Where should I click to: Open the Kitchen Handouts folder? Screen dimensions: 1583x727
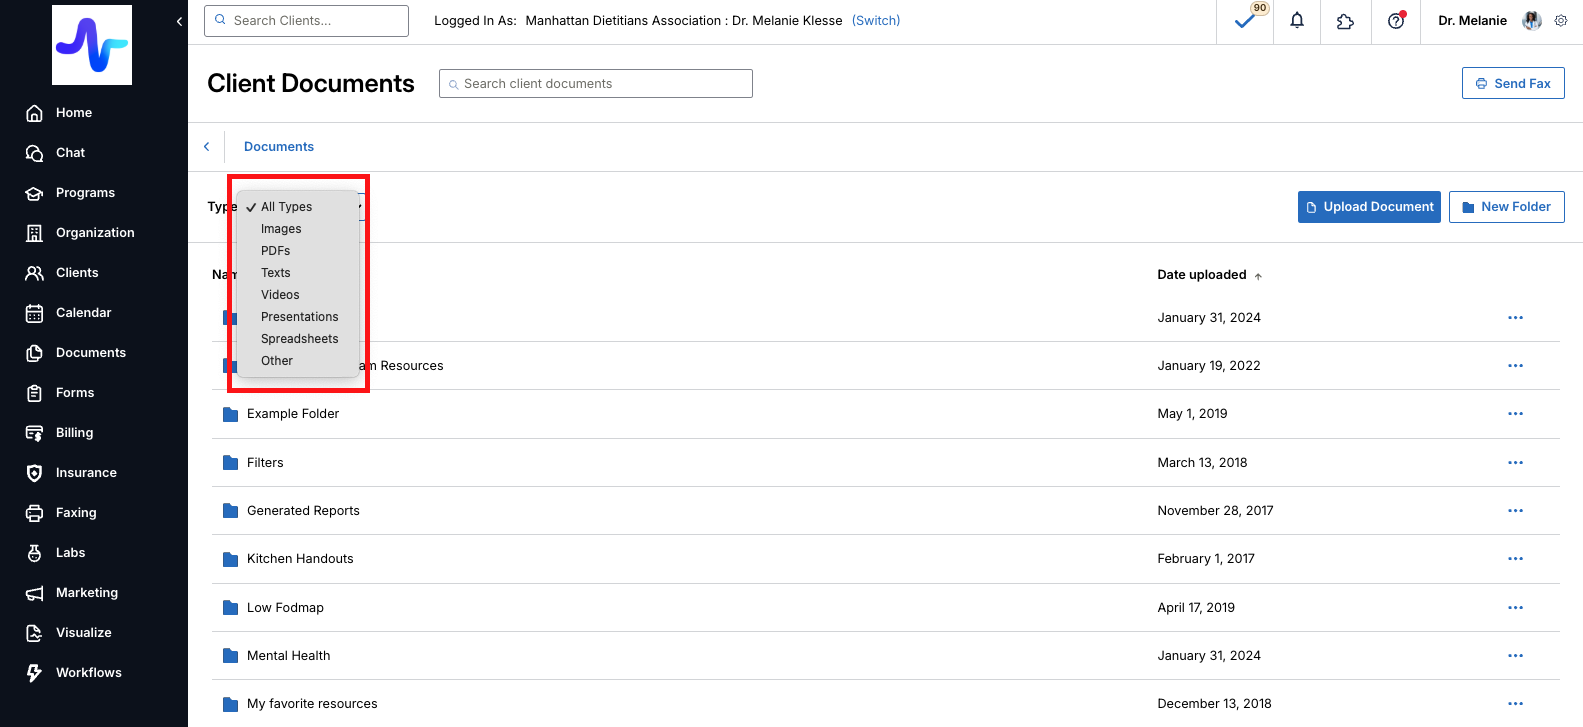300,559
